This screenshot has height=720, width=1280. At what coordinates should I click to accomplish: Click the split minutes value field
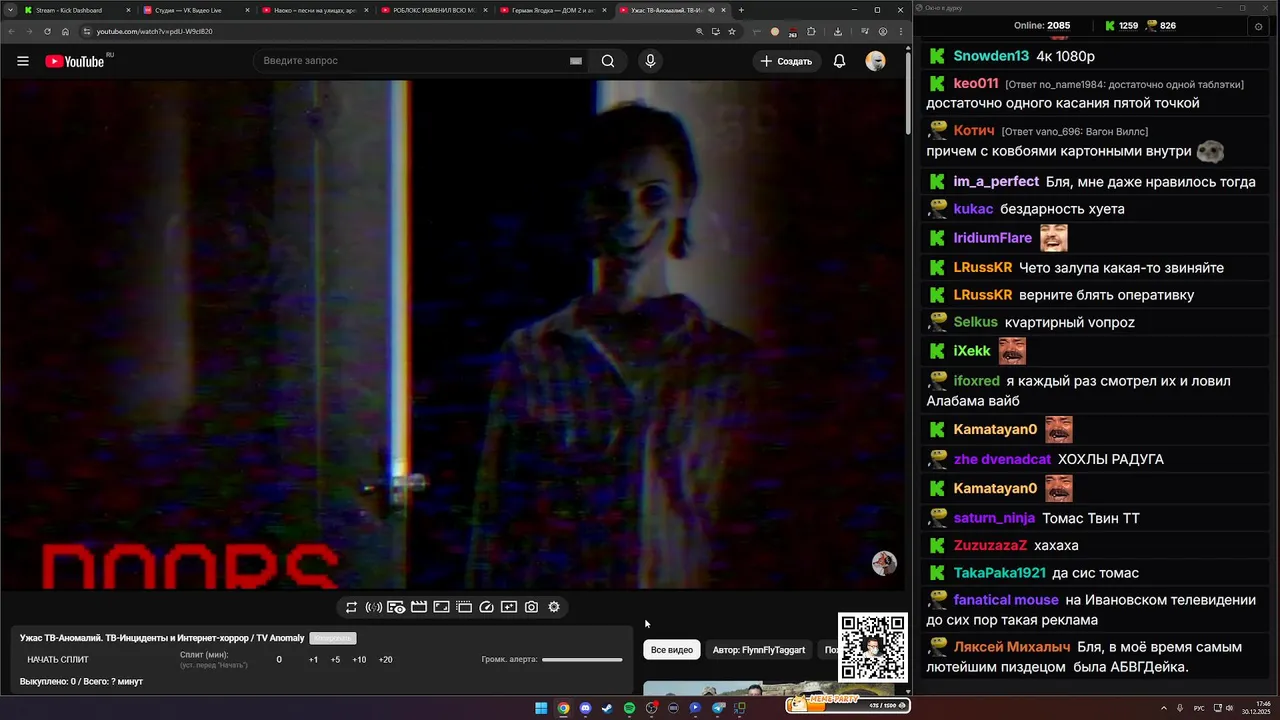pyautogui.click(x=279, y=660)
